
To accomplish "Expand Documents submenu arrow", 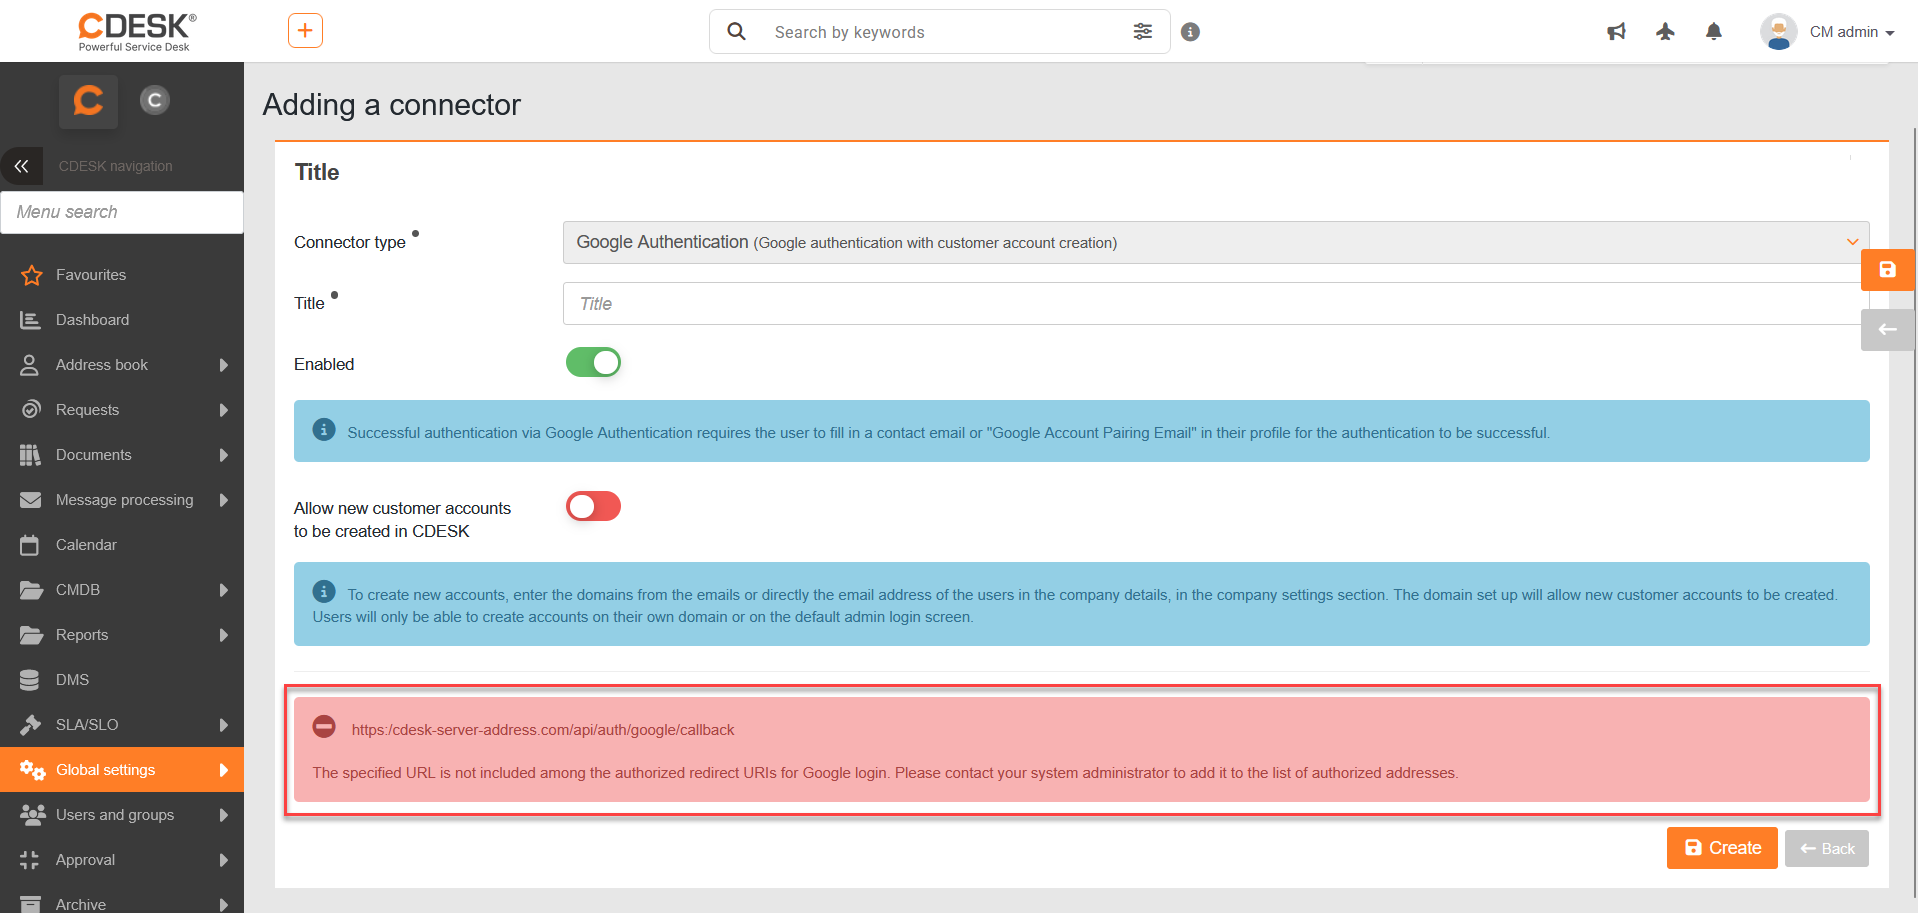I will click(224, 455).
